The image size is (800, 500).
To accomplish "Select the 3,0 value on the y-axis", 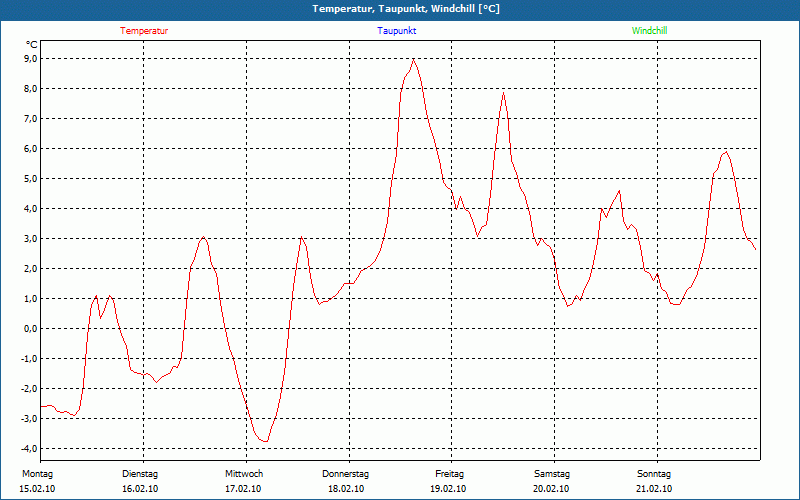I will tap(31, 239).
